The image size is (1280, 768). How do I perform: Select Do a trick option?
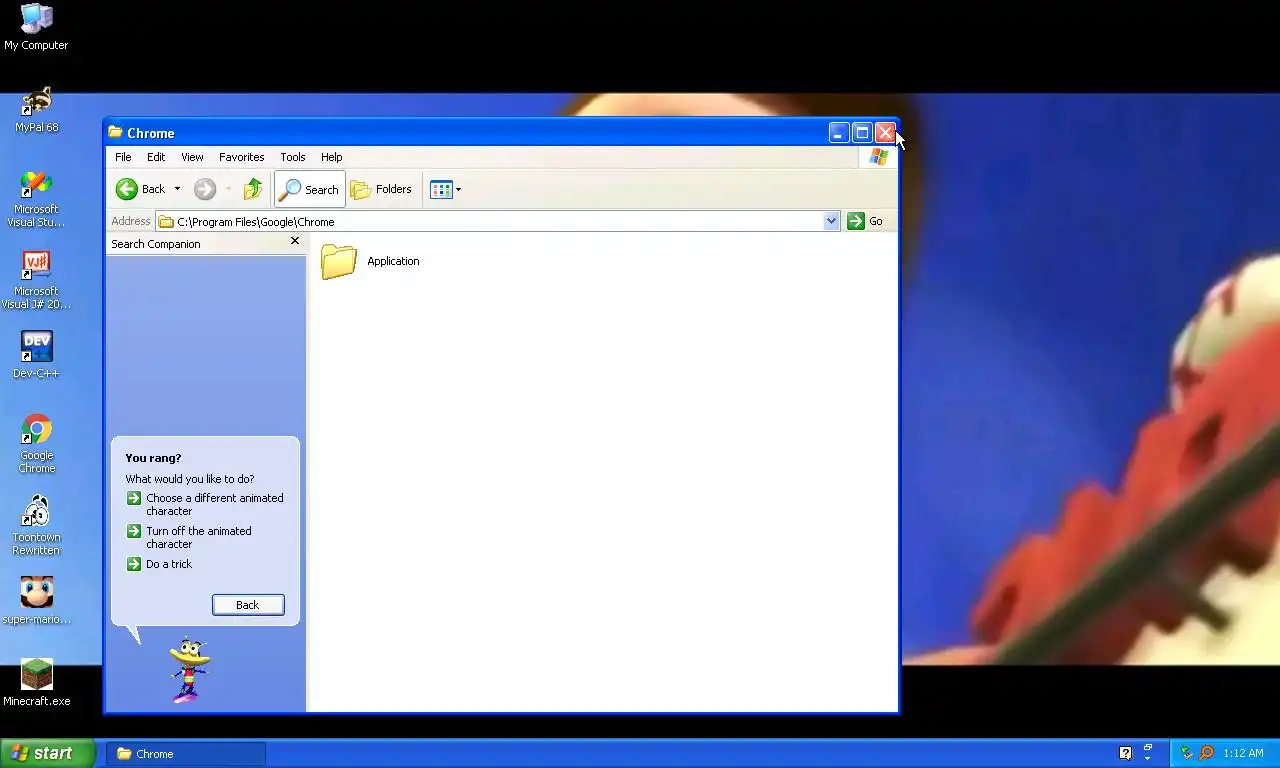pos(159,564)
